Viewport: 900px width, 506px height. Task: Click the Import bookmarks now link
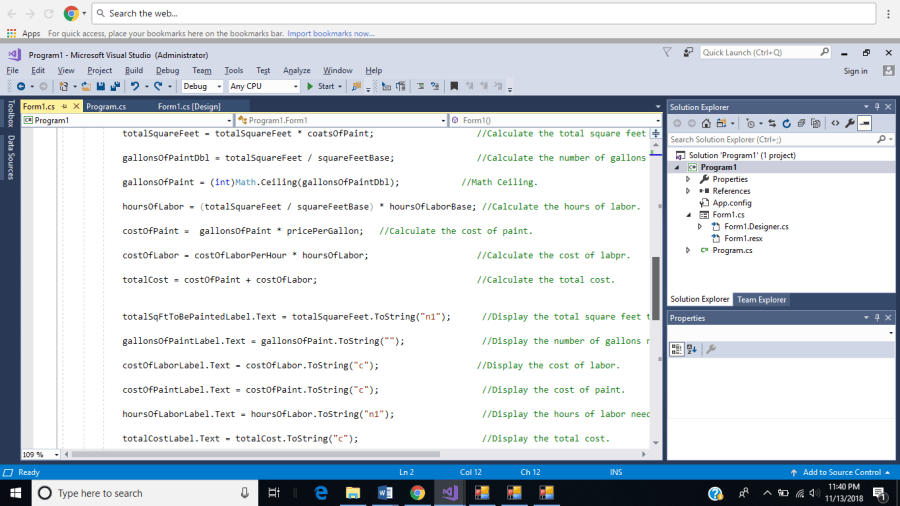point(331,33)
